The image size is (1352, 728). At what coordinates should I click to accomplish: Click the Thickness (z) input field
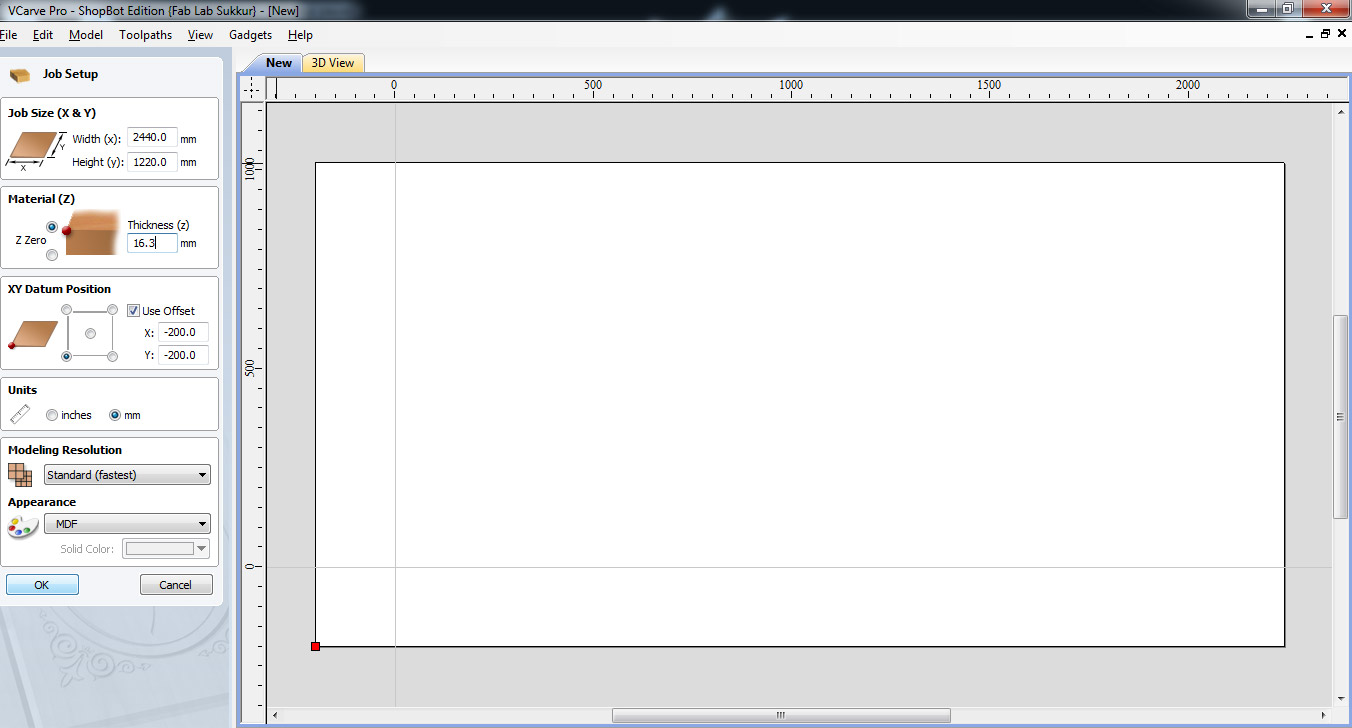152,243
